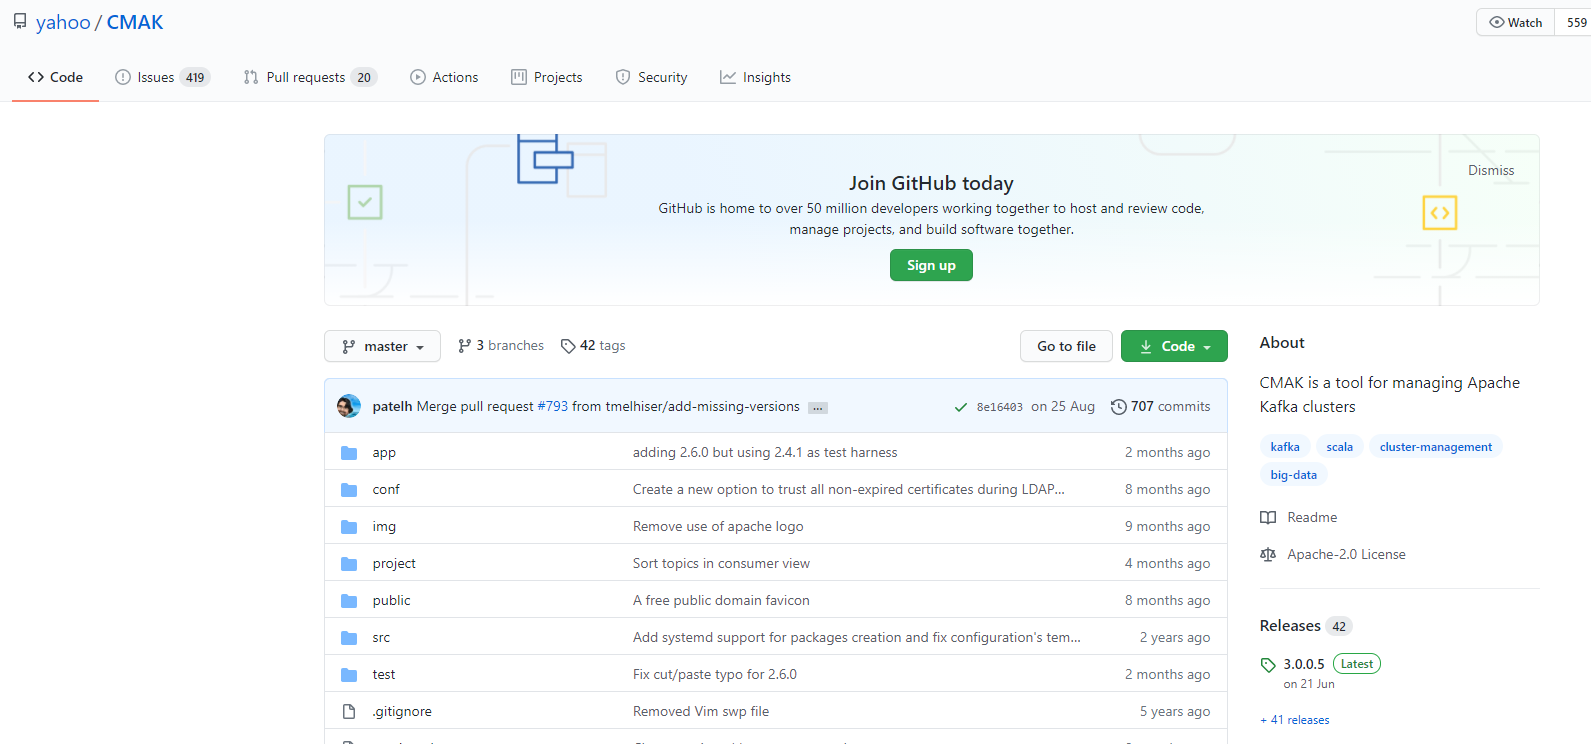Open the src folder name

click(x=381, y=638)
